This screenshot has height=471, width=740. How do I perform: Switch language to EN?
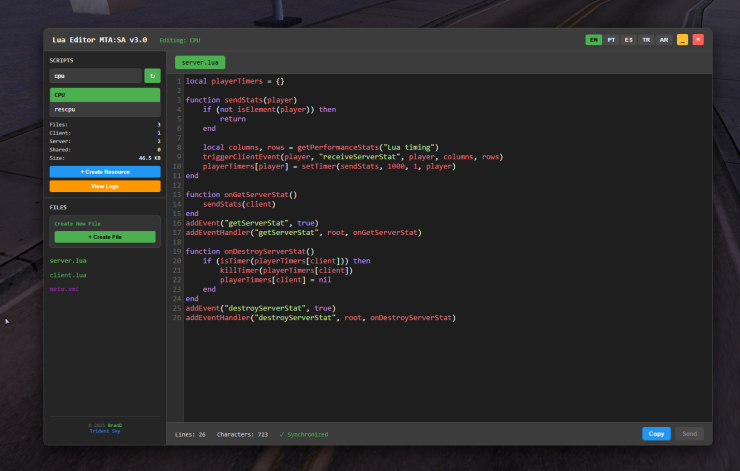pos(594,39)
